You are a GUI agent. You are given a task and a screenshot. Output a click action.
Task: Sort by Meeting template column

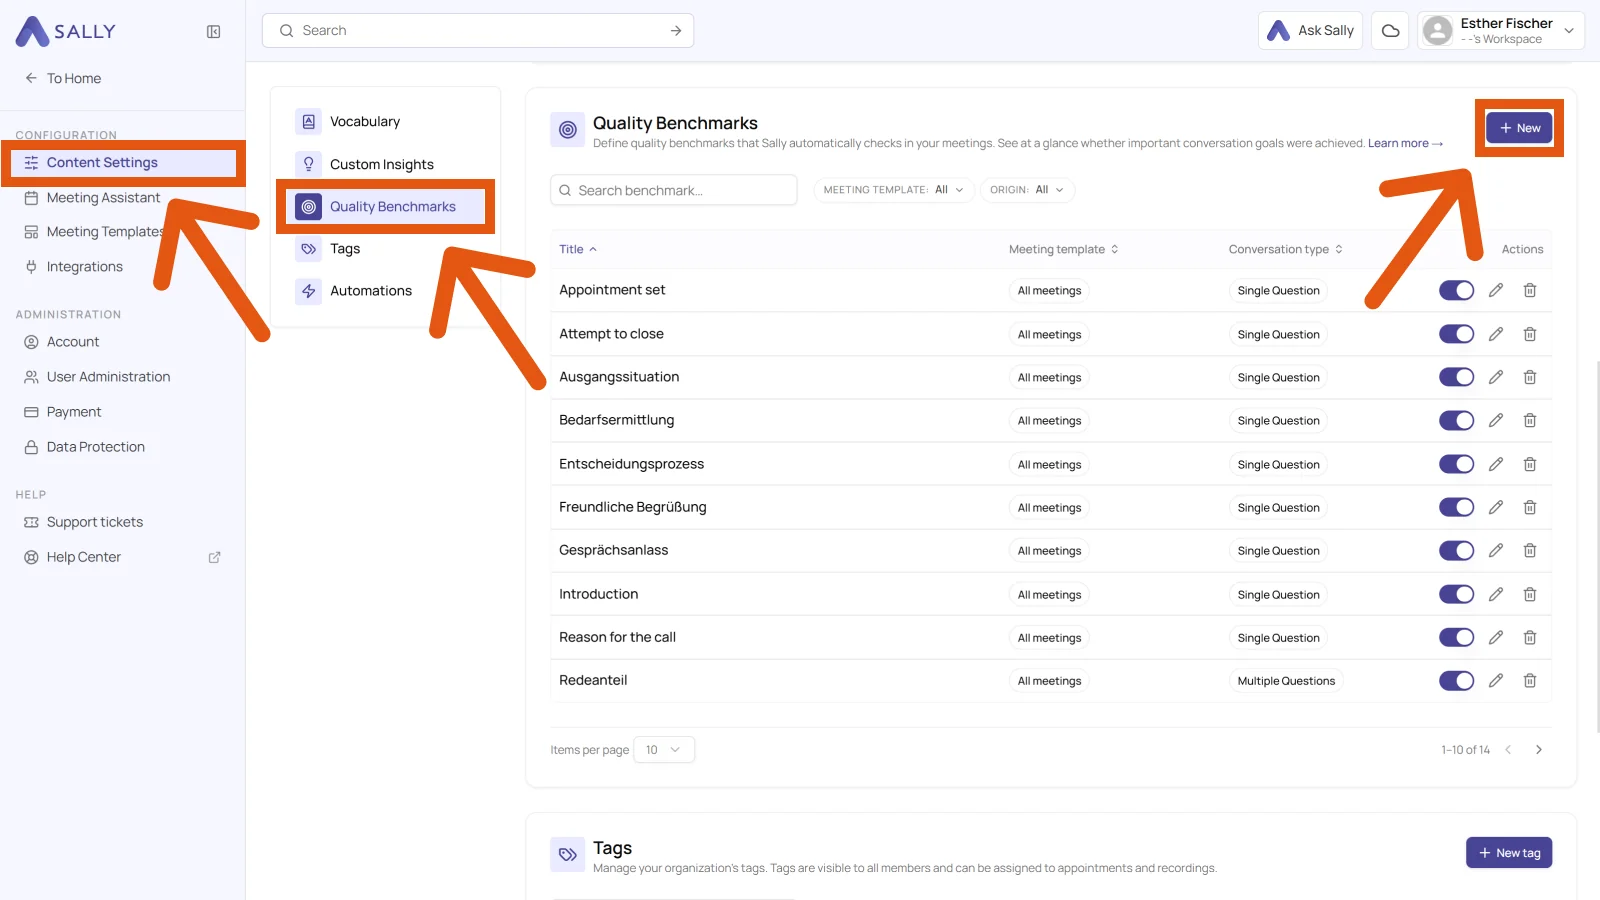1064,249
